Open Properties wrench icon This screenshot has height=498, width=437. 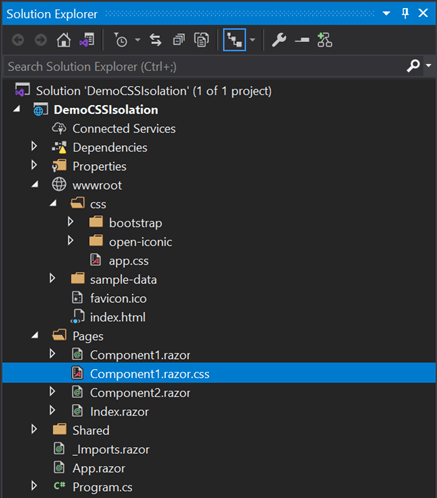point(279,40)
